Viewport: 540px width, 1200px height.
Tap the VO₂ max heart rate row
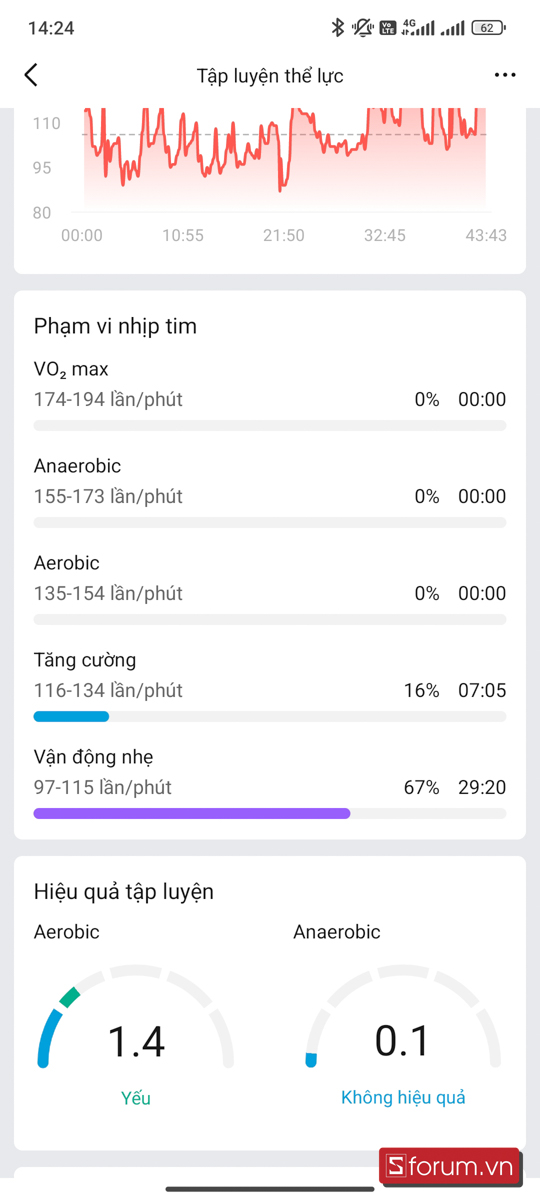[x=270, y=394]
